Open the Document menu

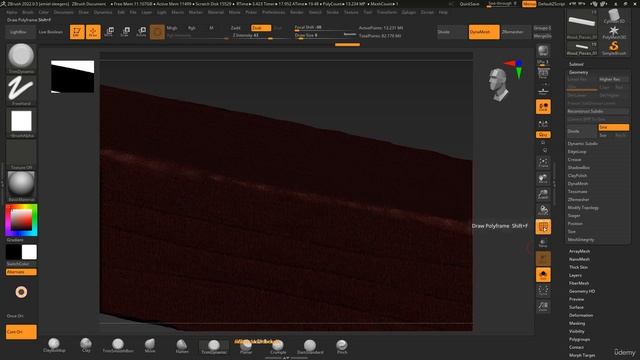64,12
